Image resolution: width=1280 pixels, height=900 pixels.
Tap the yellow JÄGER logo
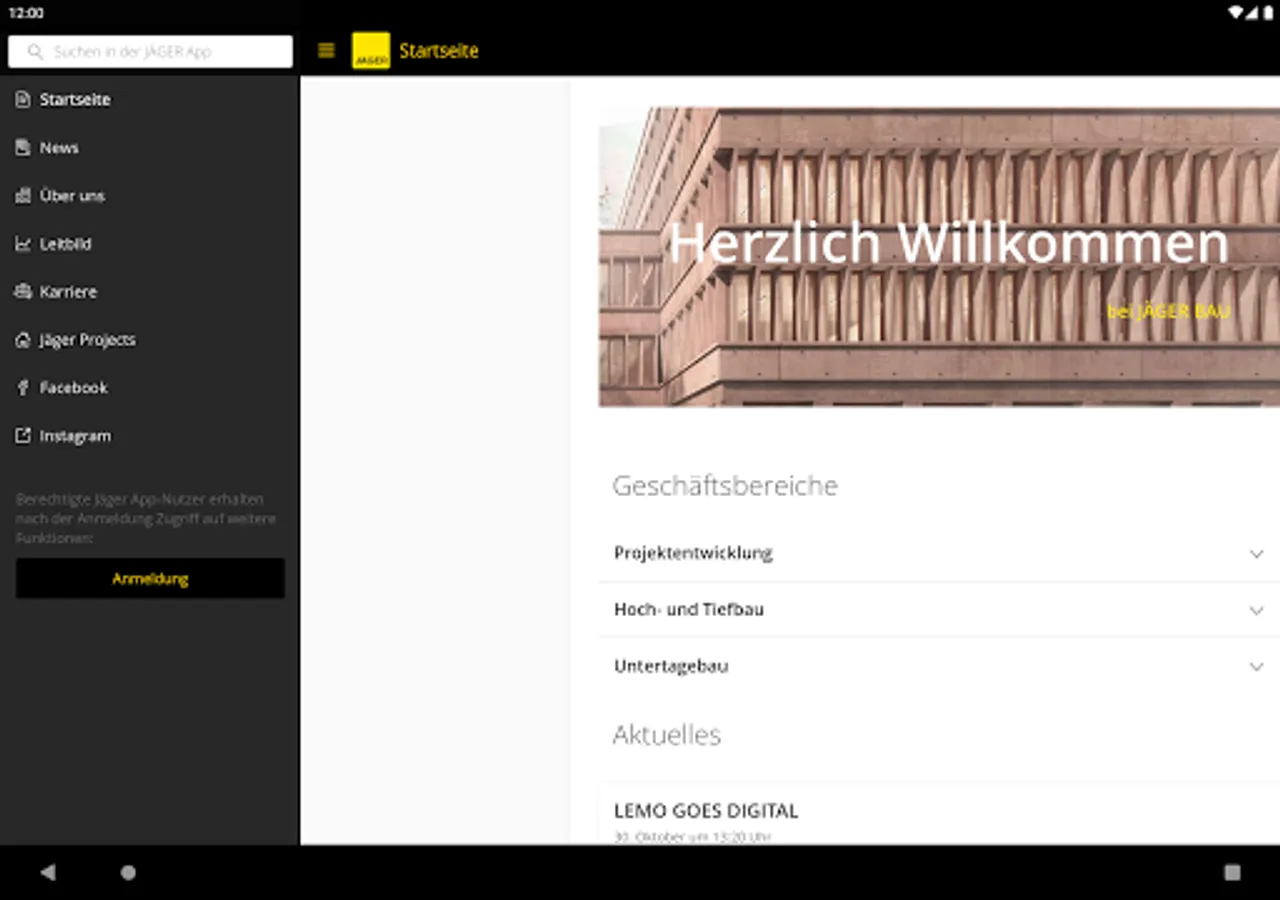[x=371, y=51]
